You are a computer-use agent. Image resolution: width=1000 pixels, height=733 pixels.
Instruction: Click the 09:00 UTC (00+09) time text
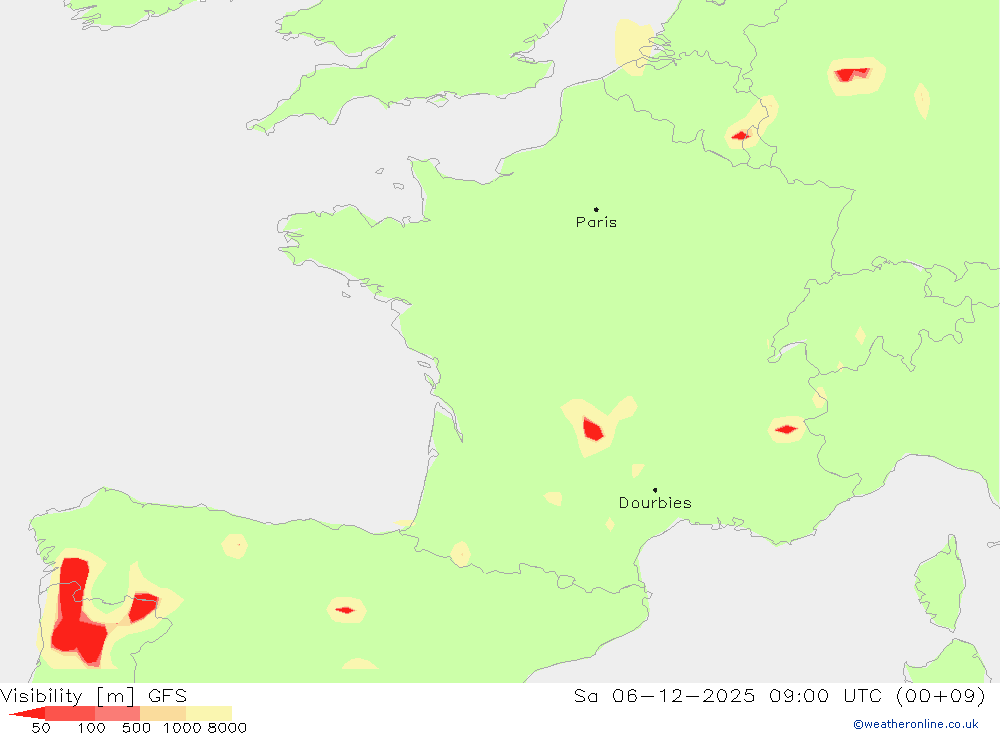(877, 695)
